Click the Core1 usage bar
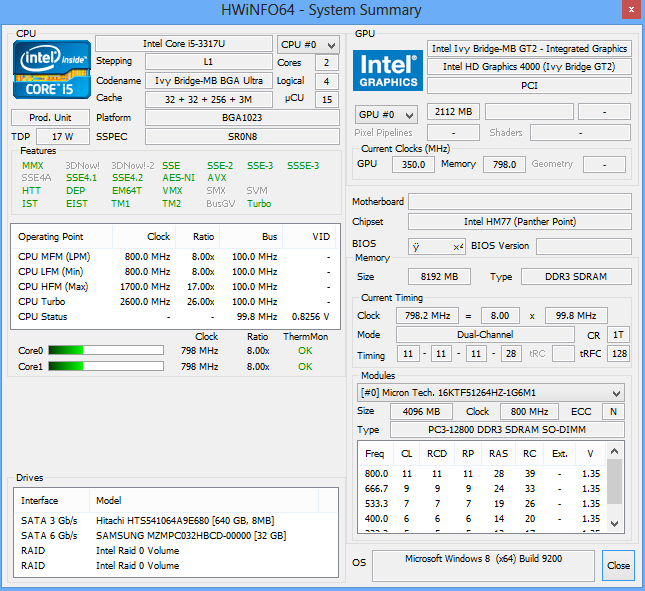This screenshot has height=591, width=645. click(106, 366)
